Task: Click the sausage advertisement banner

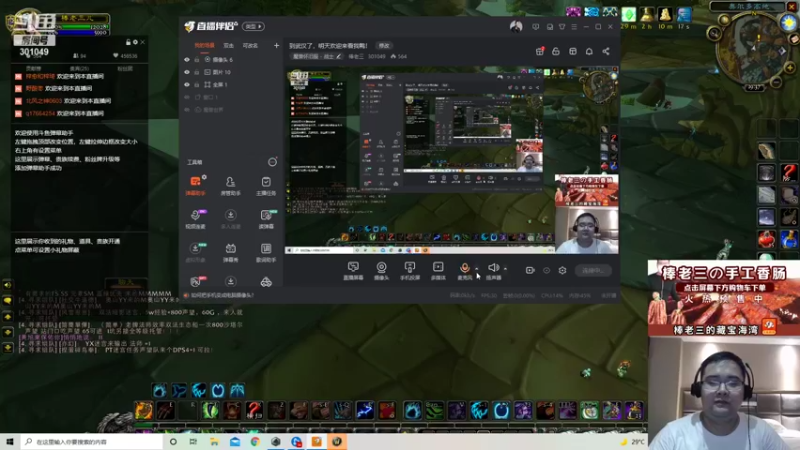Action: (724, 298)
